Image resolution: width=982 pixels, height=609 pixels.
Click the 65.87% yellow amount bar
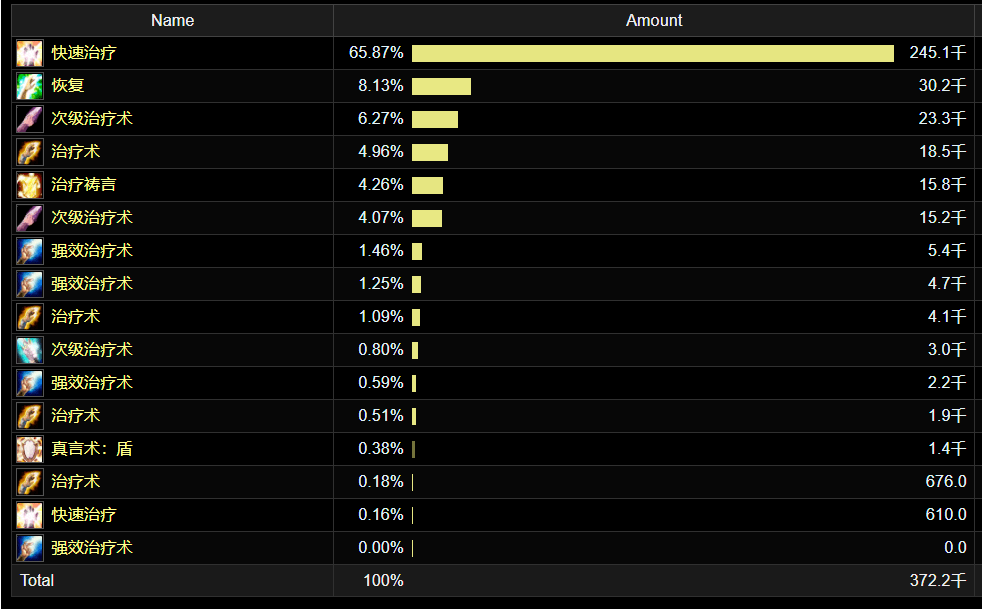652,53
